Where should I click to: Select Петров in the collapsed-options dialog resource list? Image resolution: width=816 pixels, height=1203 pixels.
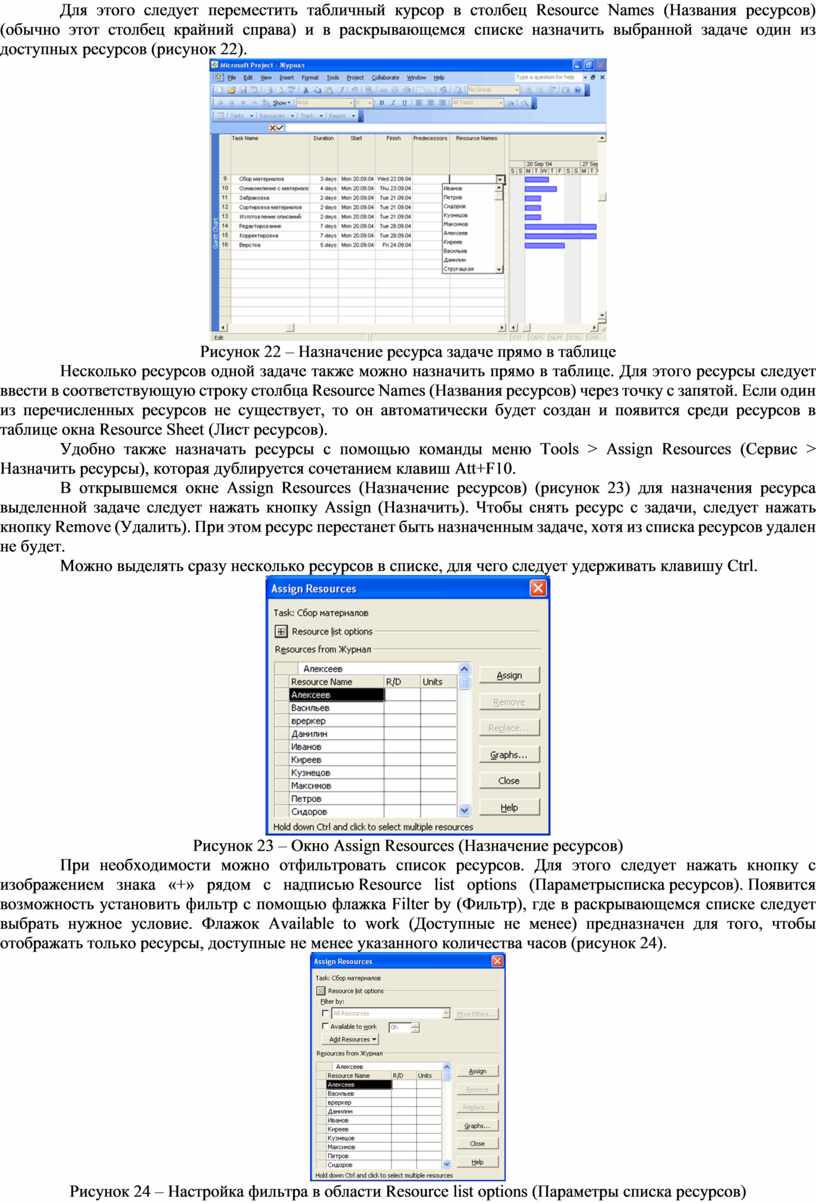click(336, 798)
